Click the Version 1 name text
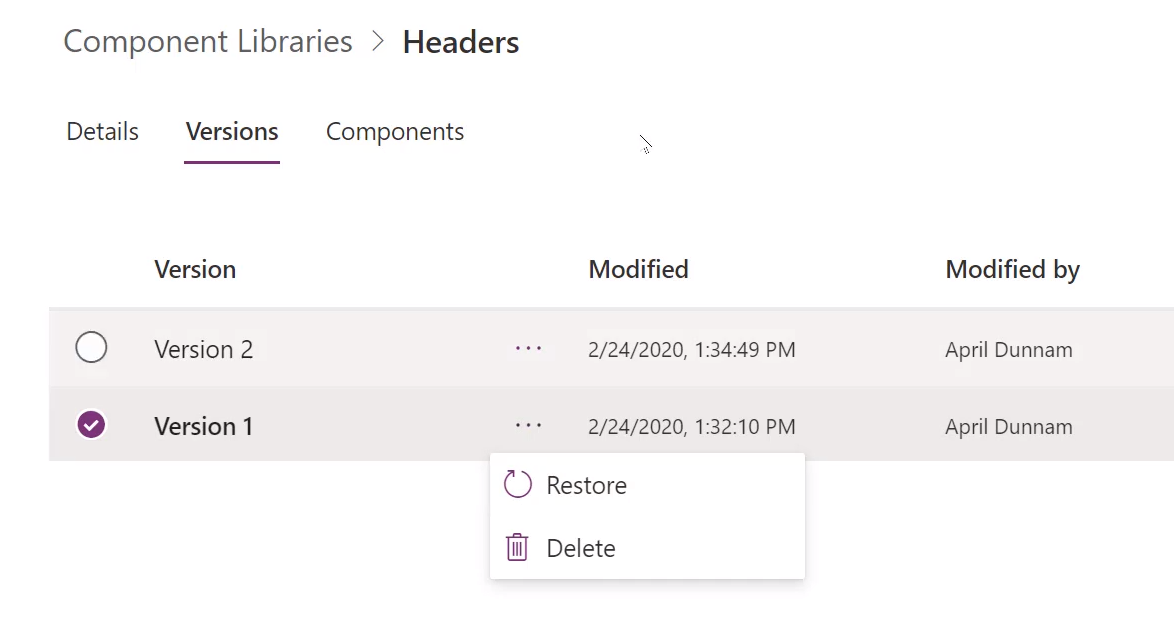This screenshot has width=1174, height=624. pos(204,426)
